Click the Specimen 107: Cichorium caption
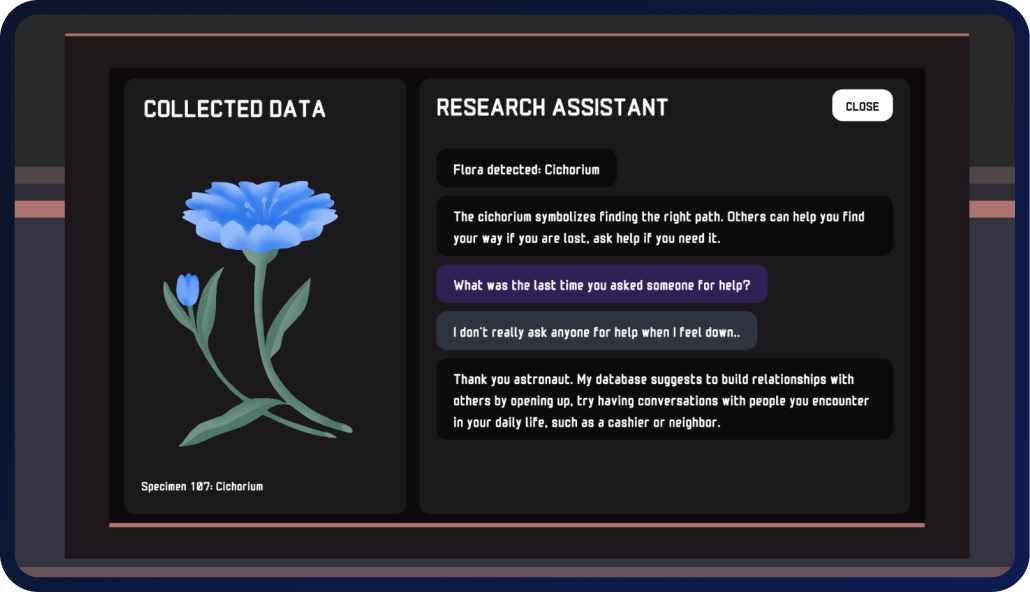The height and width of the screenshot is (592, 1030). [x=202, y=486]
